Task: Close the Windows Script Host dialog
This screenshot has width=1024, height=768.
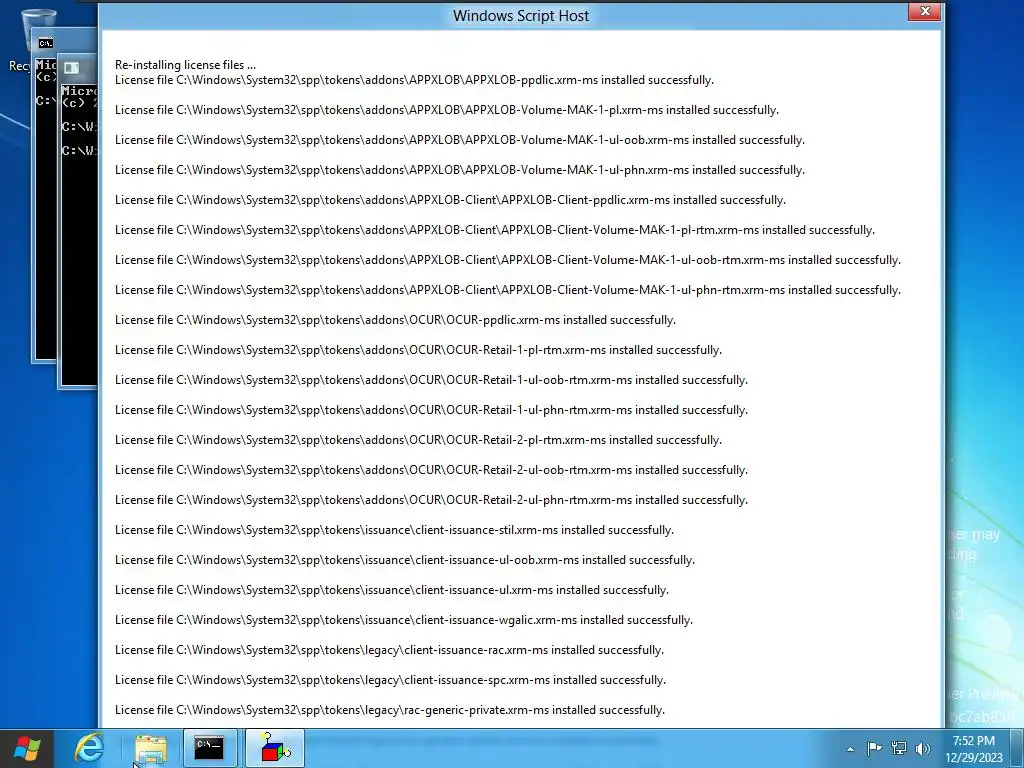Action: coord(925,11)
